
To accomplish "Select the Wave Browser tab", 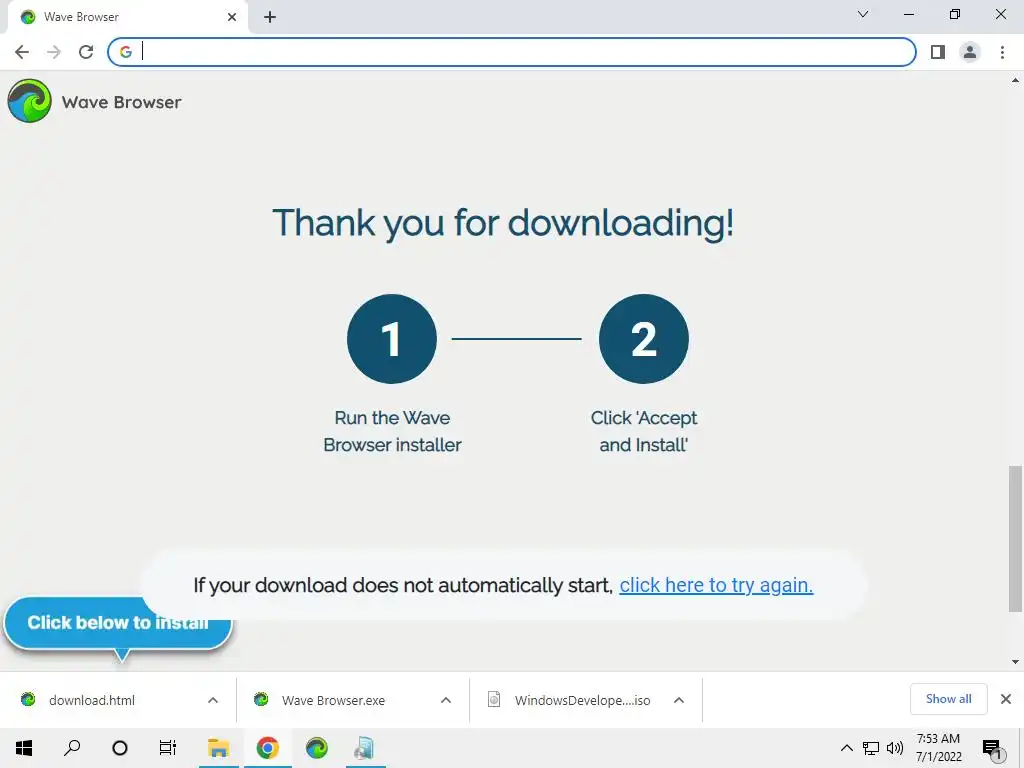I will (x=127, y=17).
